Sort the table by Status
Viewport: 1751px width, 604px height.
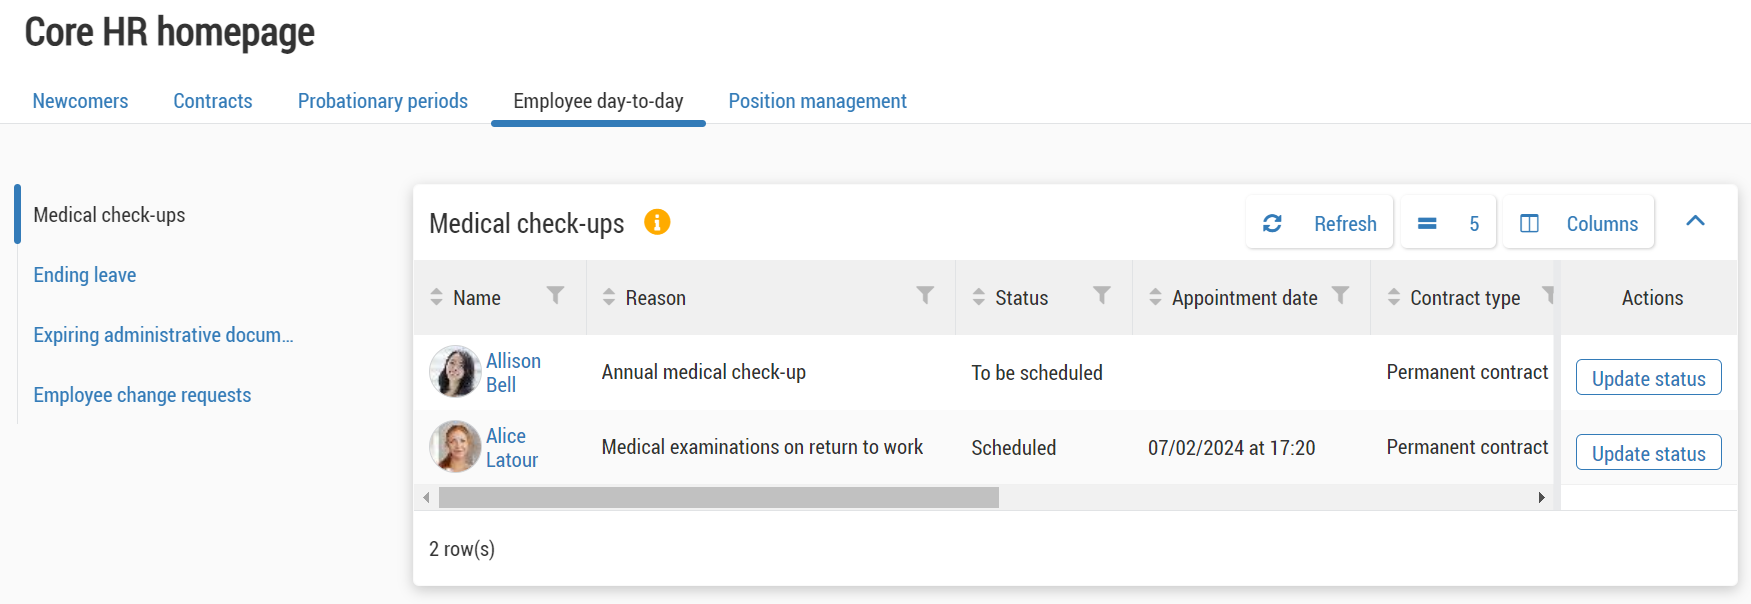(978, 297)
